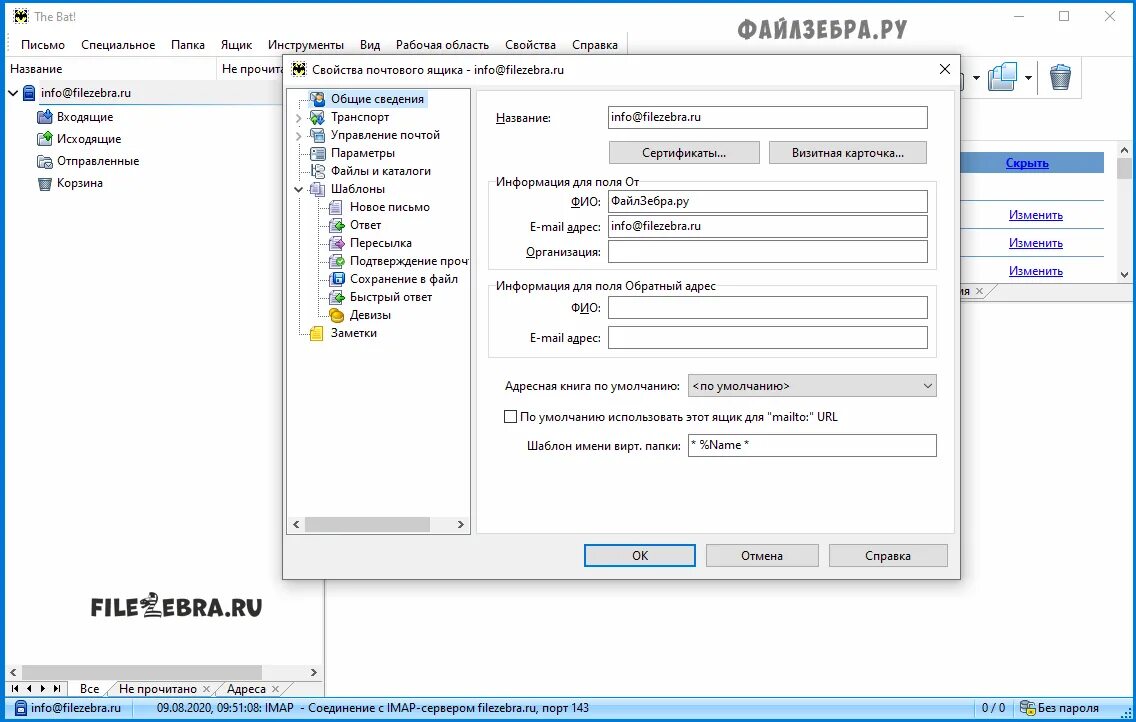The image size is (1136, 722).
Task: Switch to the Адреса tab
Action: coord(246,689)
